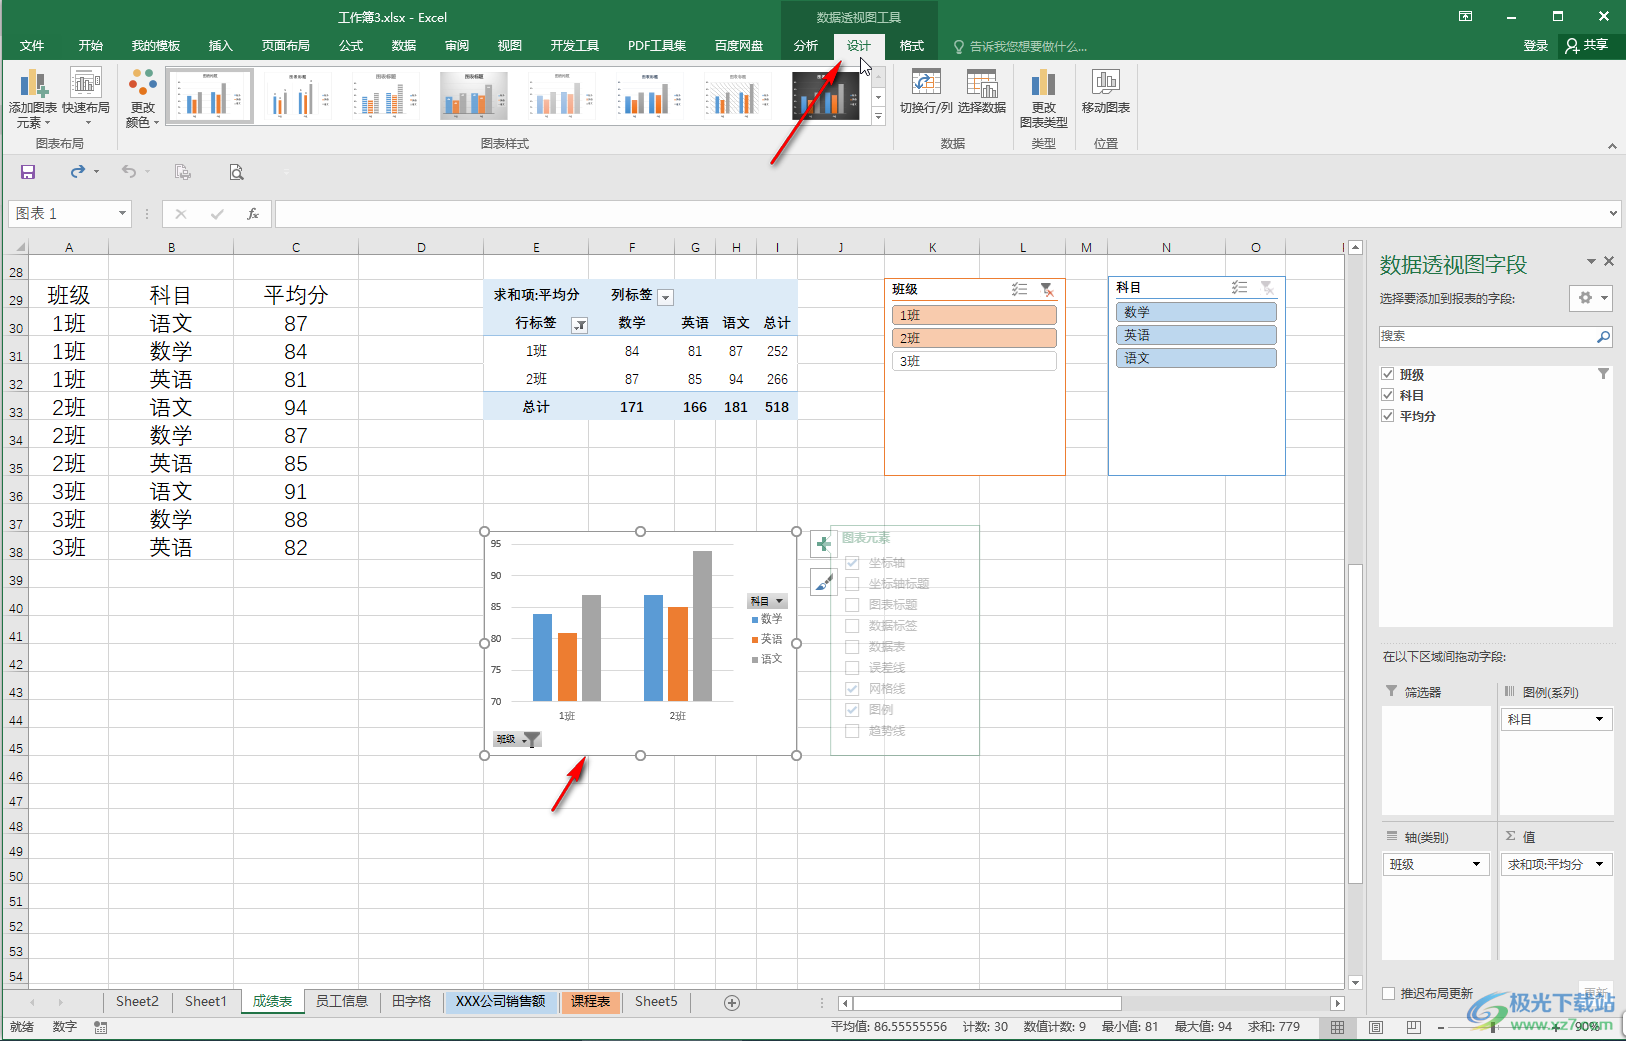Toggle 图例 chart element checkbox
The image size is (1626, 1041).
[x=852, y=710]
